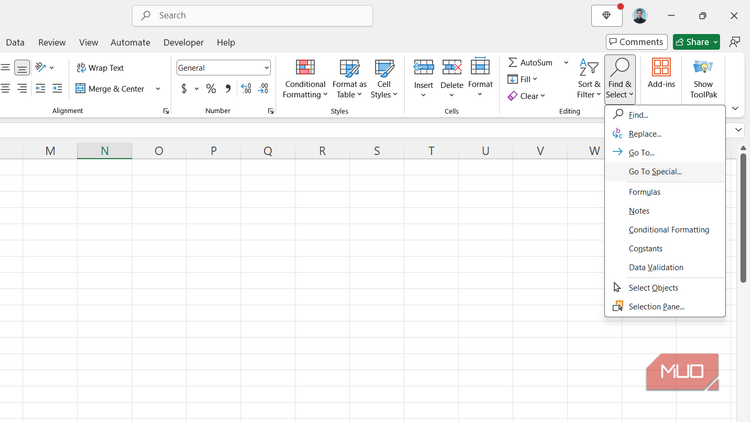The image size is (750, 422).
Task: Click the Search box in title bar
Action: click(253, 16)
